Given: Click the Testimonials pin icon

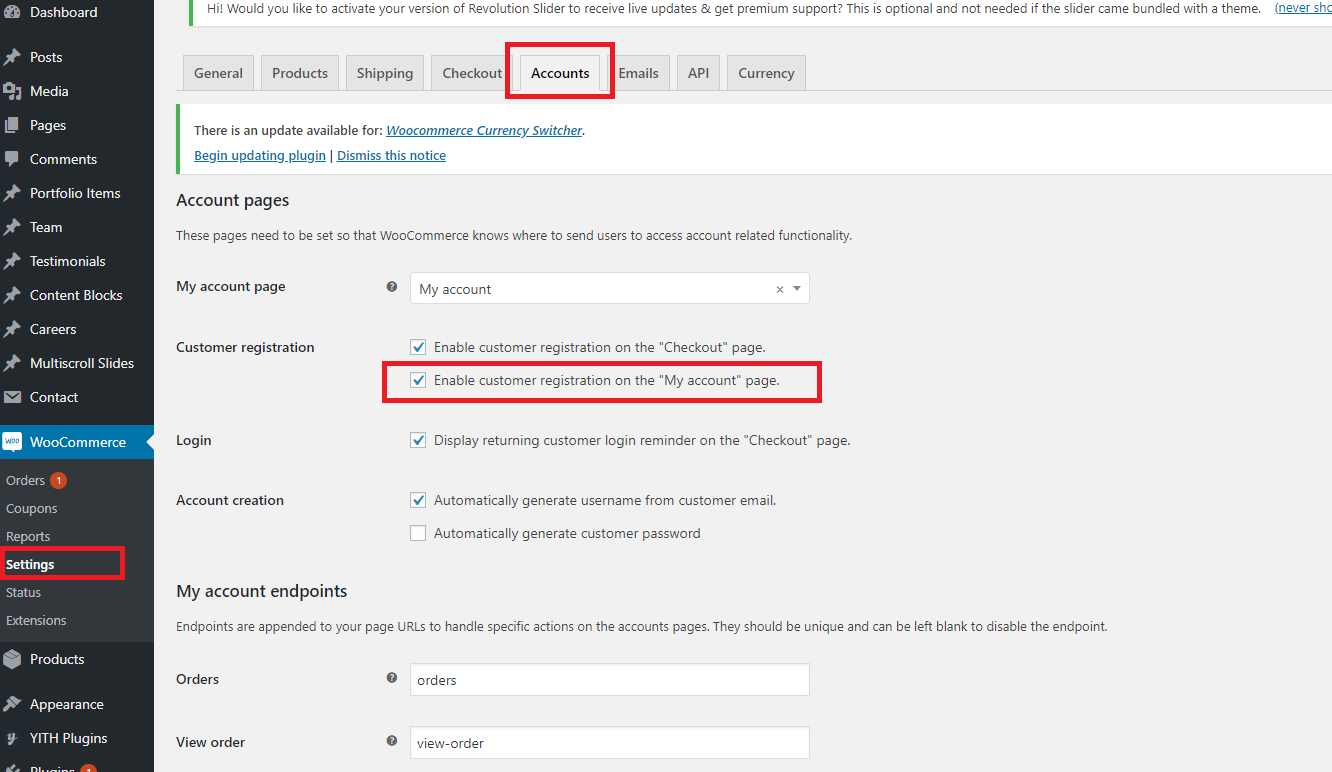Looking at the screenshot, I should pyautogui.click(x=12, y=261).
